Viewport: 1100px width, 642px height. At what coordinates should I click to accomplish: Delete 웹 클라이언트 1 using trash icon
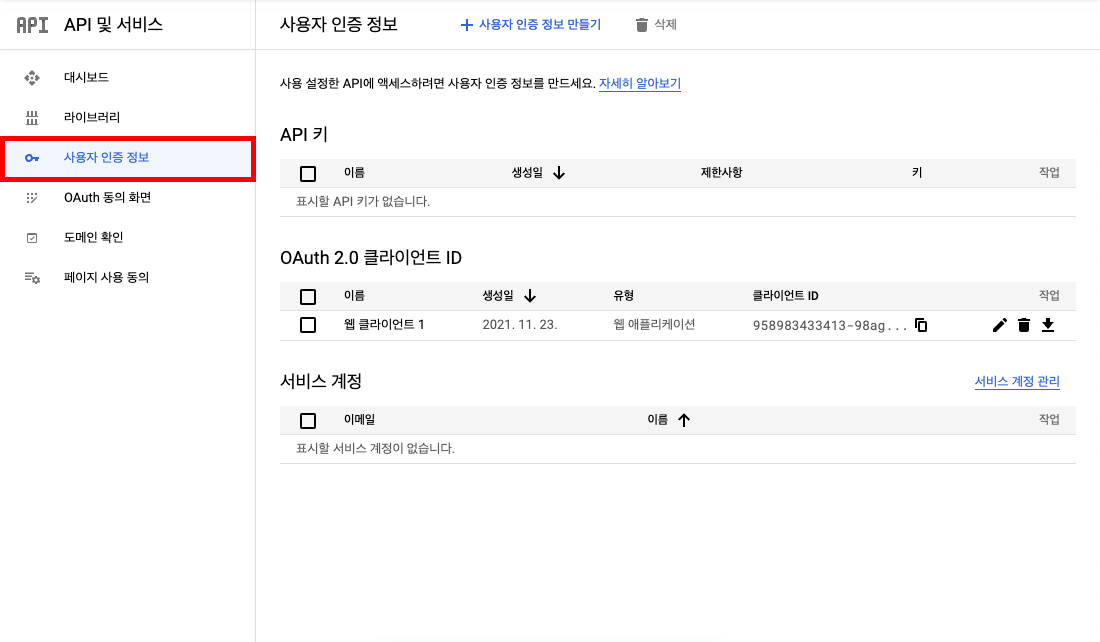(1023, 325)
